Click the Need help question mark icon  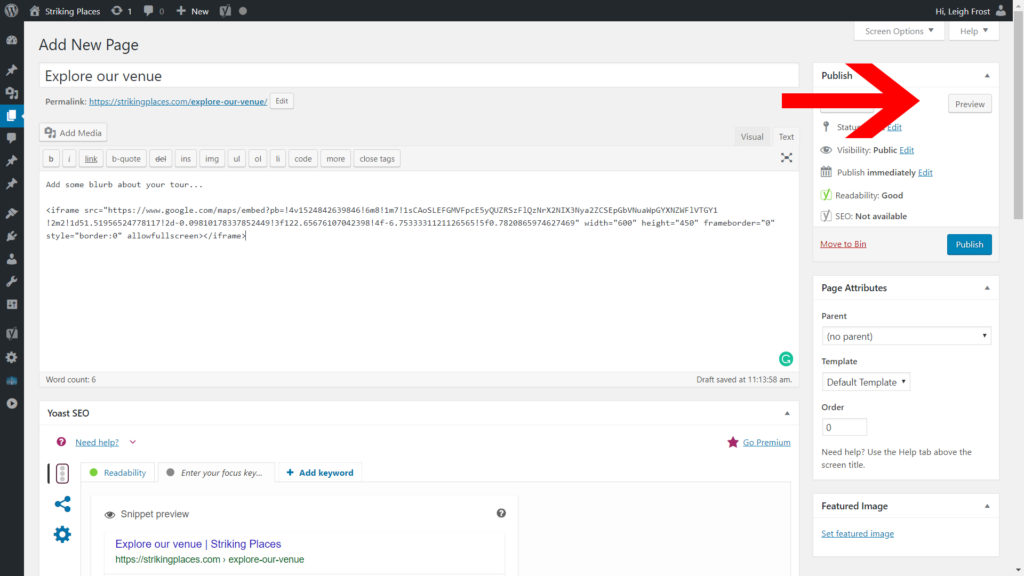(x=61, y=442)
